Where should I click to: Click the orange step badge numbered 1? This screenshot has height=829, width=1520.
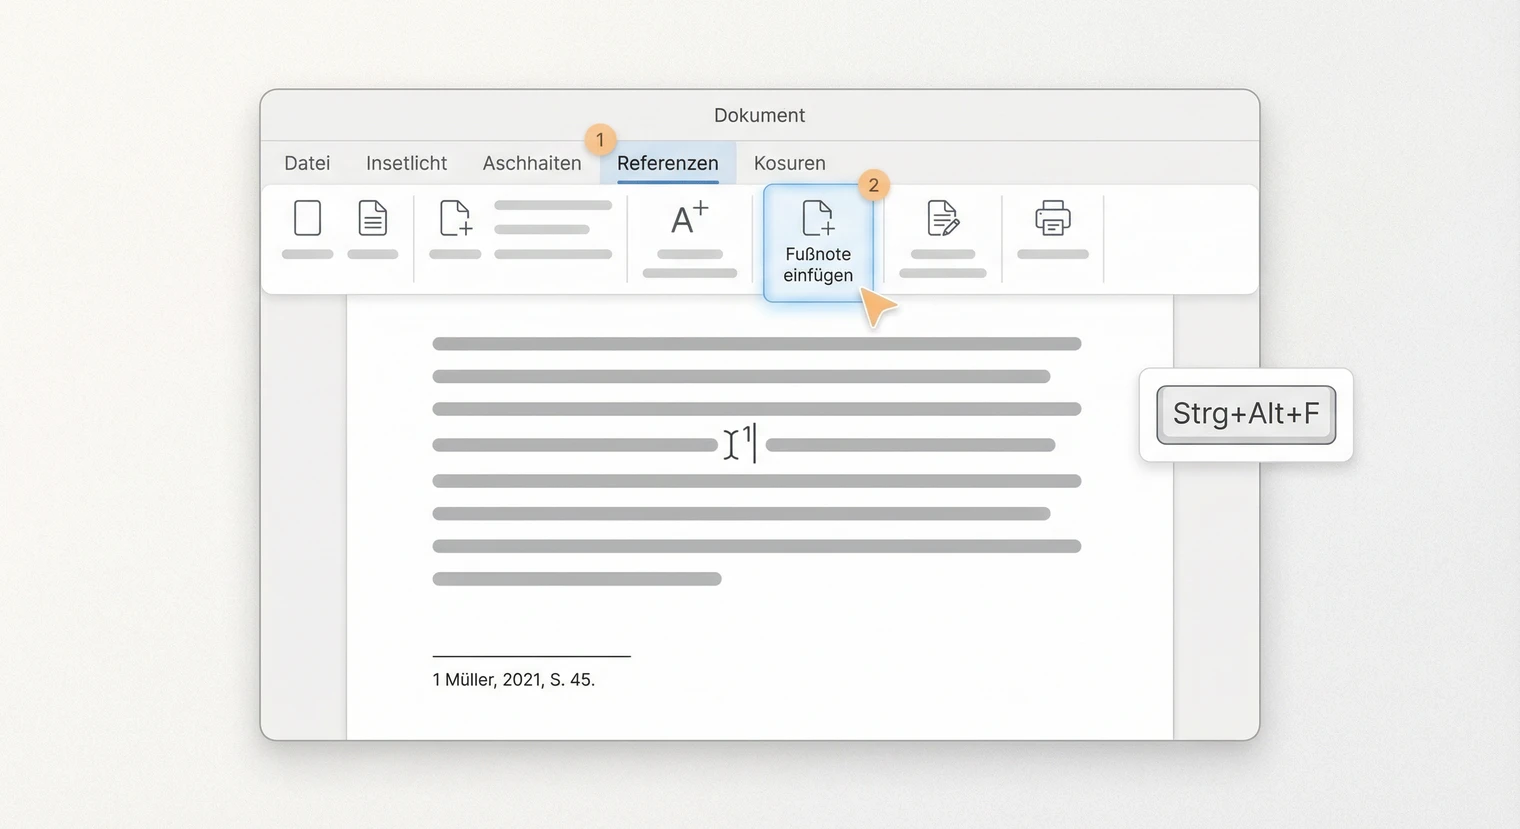point(600,140)
